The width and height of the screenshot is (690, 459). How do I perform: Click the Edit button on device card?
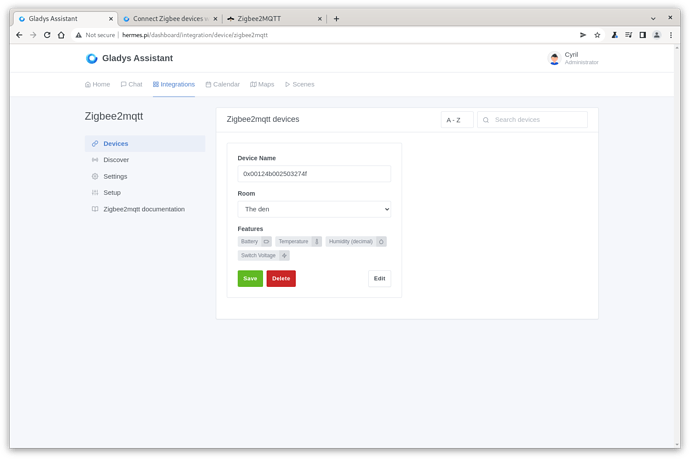[379, 279]
